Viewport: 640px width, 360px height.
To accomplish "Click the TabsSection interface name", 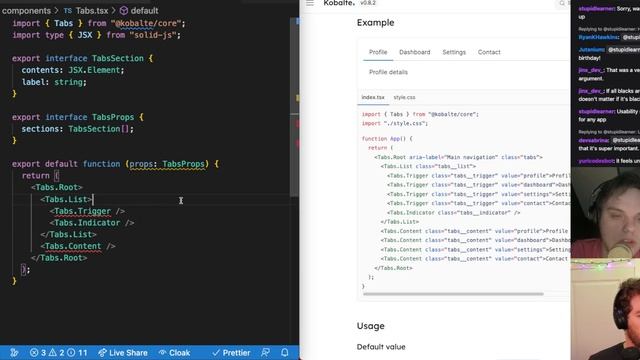I will tap(118, 58).
